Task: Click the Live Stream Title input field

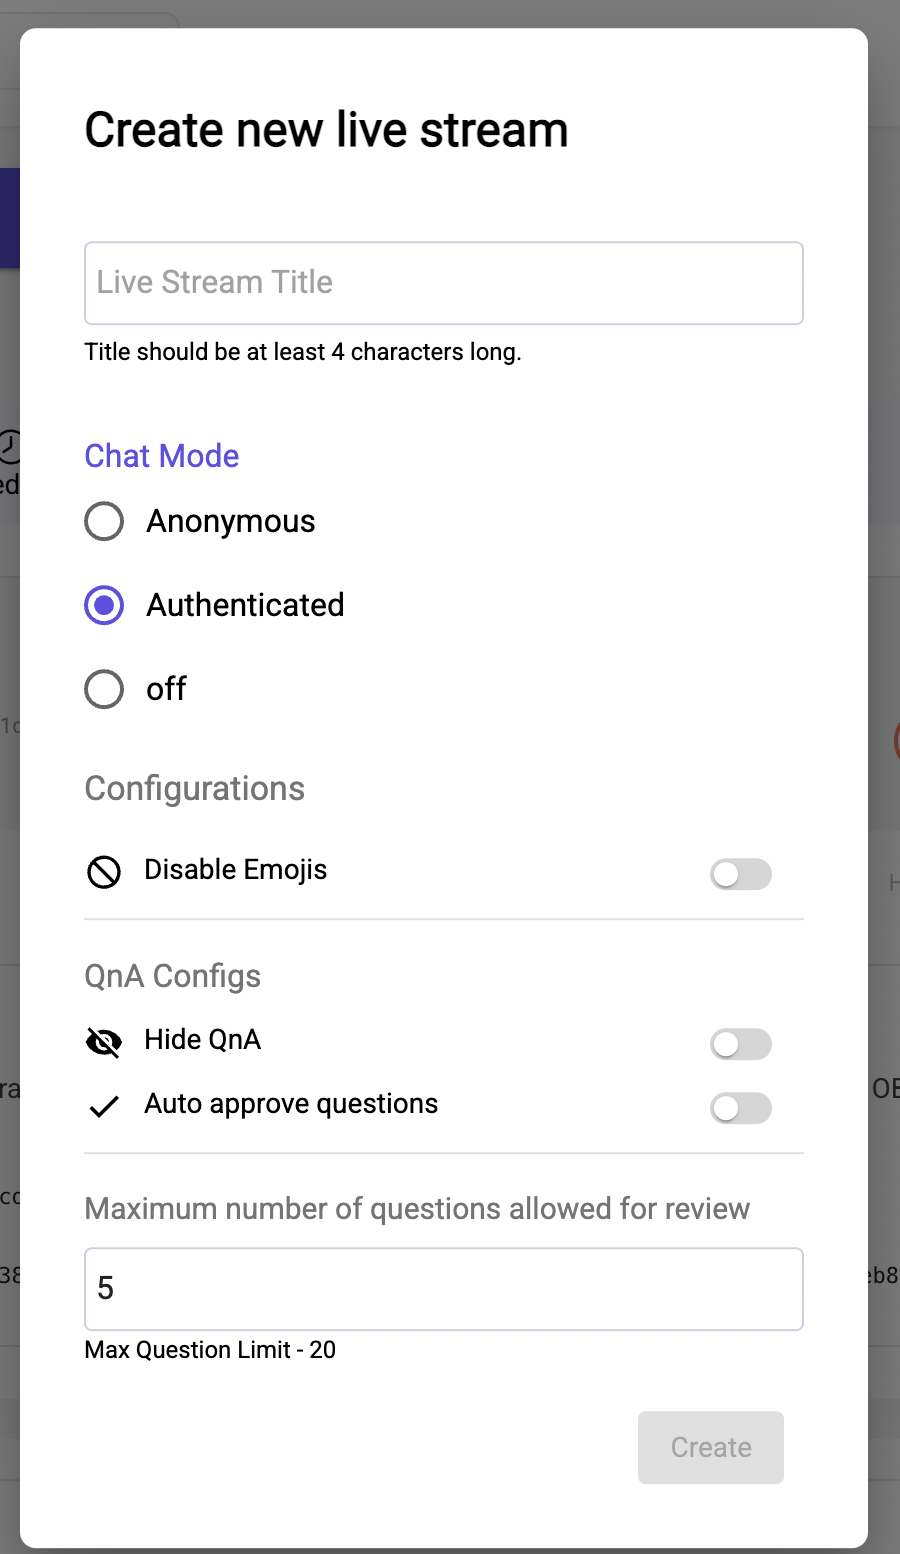Action: pyautogui.click(x=444, y=283)
